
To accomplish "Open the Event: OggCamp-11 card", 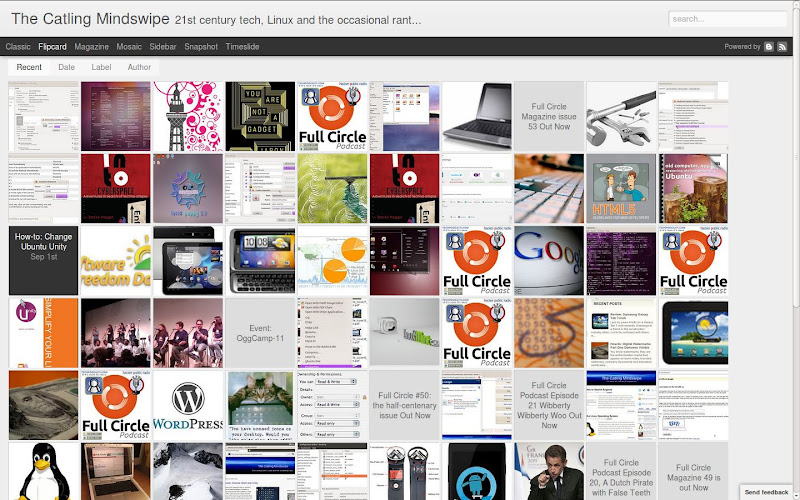I will tap(260, 333).
